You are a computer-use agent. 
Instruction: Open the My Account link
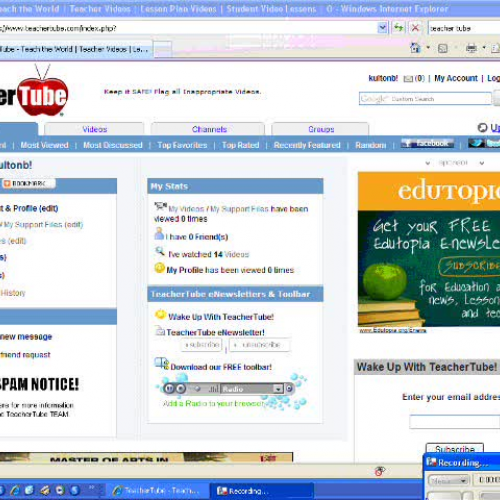click(x=456, y=78)
